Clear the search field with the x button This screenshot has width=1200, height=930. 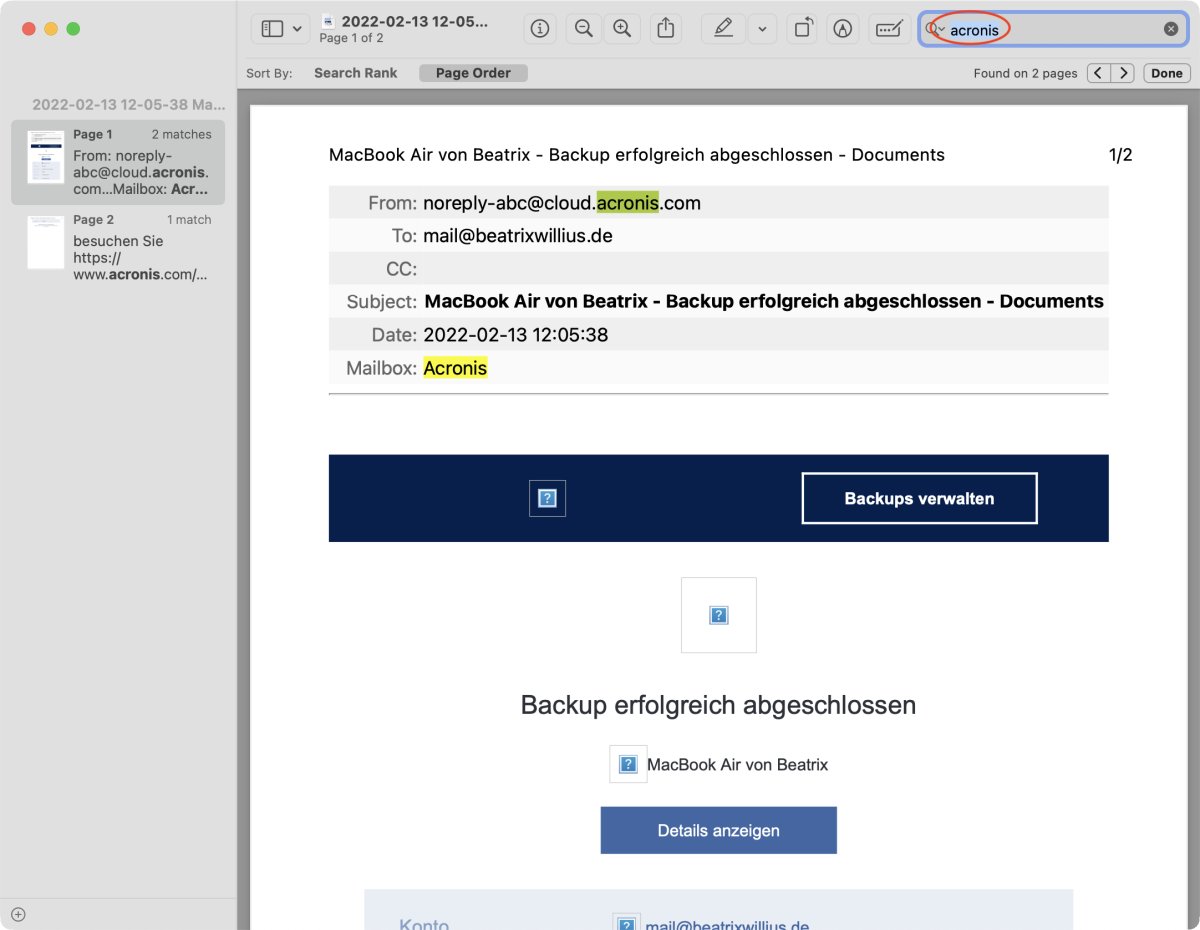(1170, 28)
